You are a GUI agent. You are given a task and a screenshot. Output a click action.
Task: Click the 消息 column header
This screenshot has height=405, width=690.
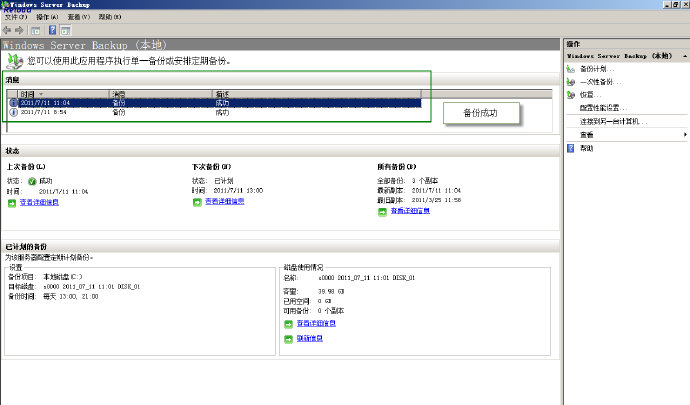160,94
